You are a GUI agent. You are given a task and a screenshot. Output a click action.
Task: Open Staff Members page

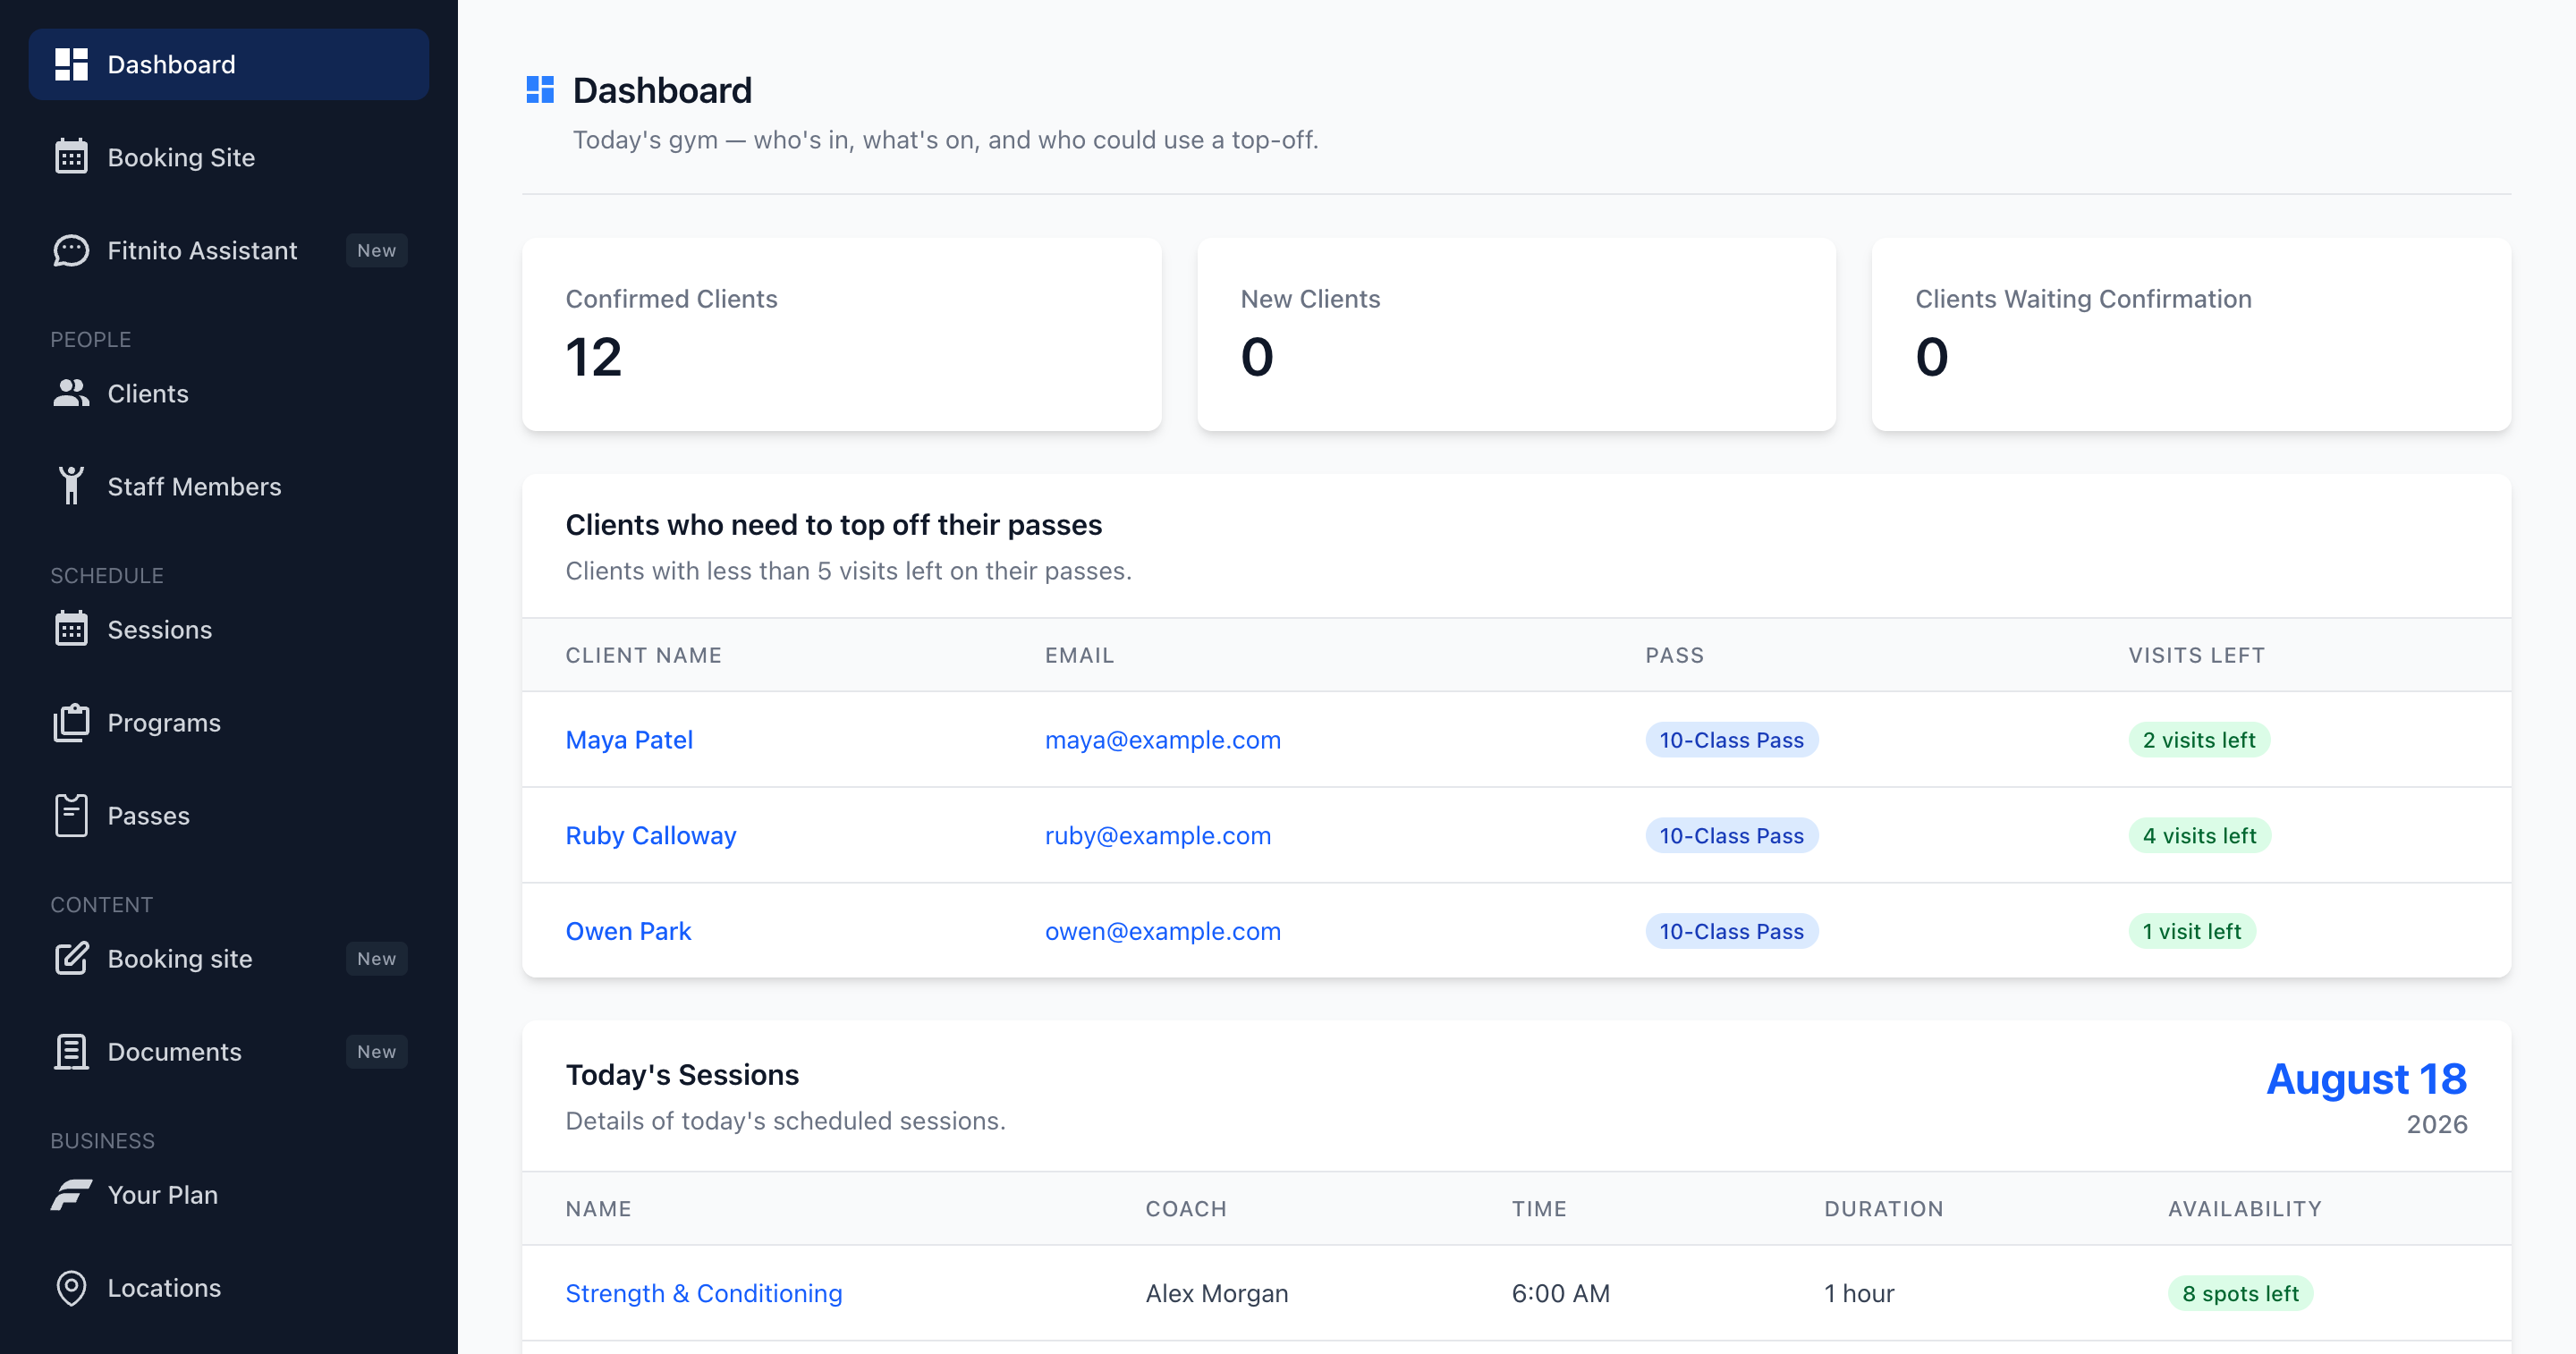click(229, 486)
